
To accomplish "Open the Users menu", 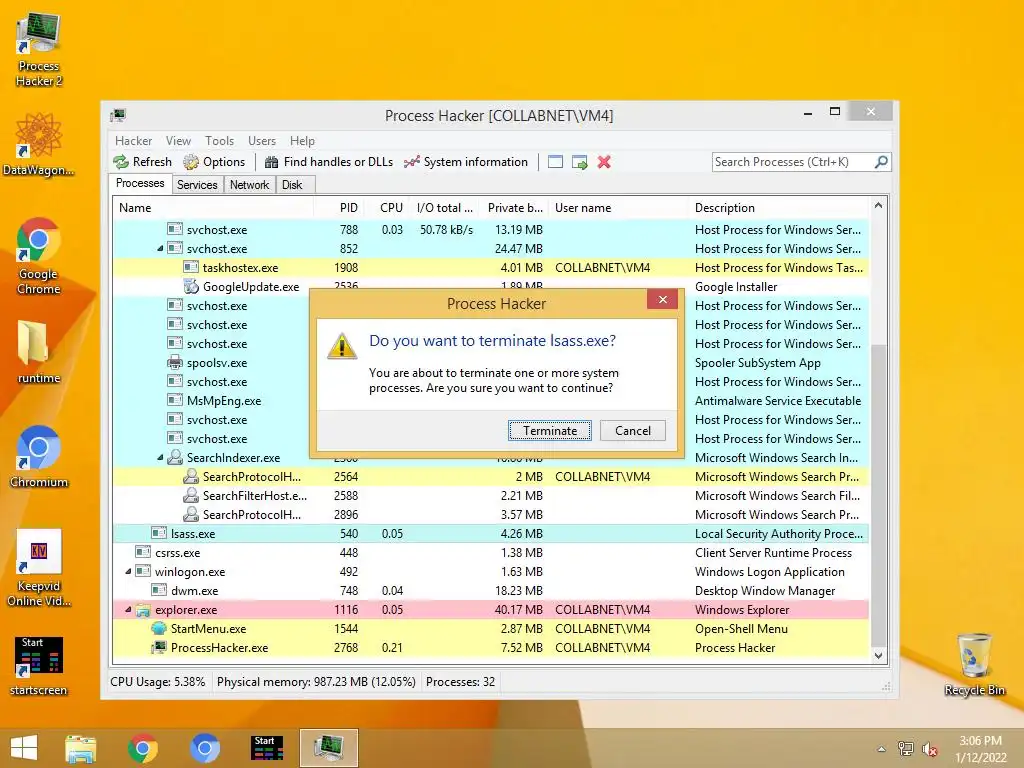I will pyautogui.click(x=262, y=141).
